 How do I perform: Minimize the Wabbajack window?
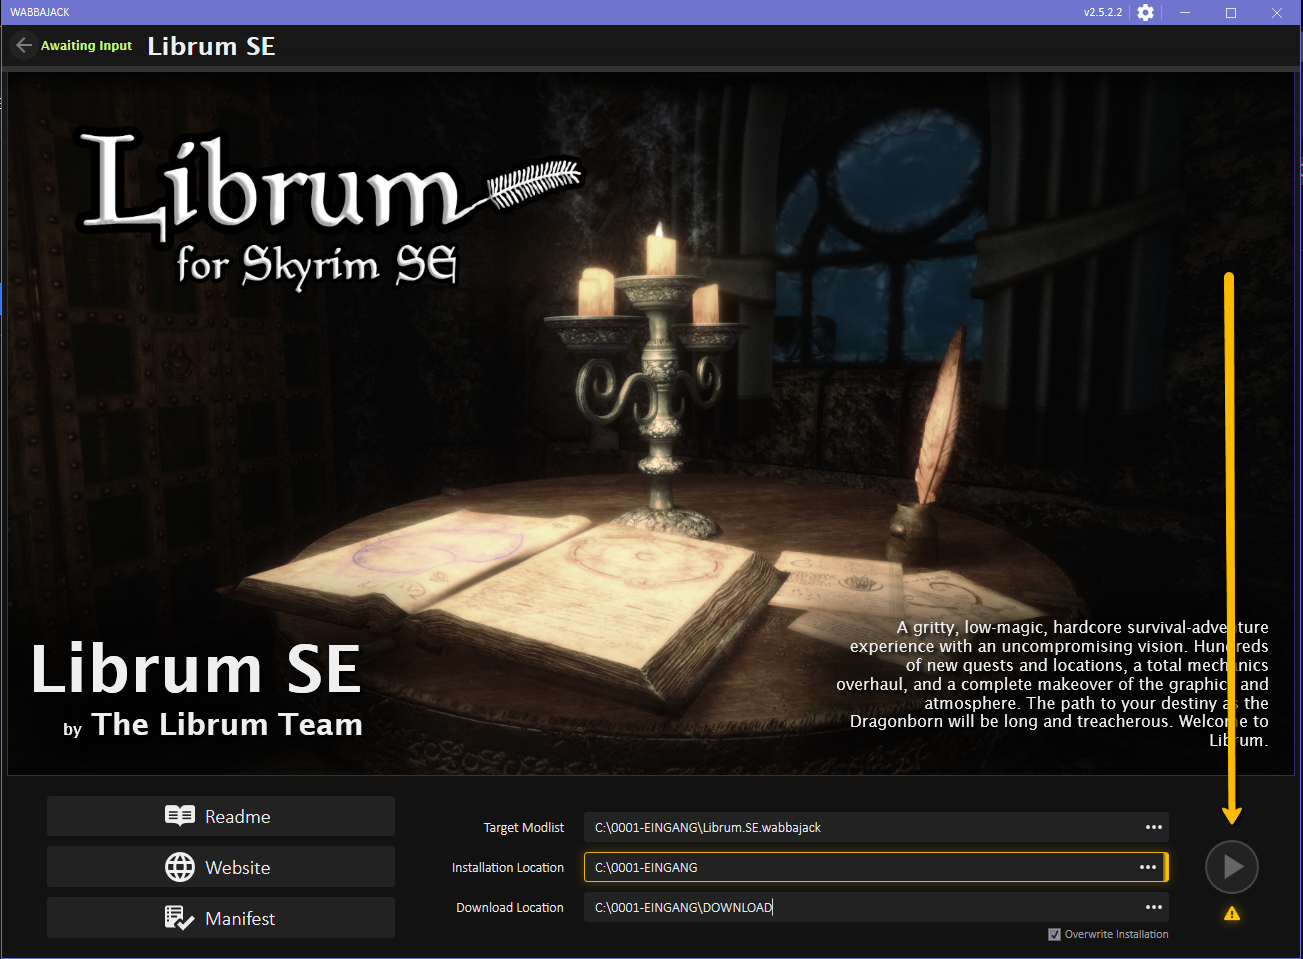click(1185, 13)
